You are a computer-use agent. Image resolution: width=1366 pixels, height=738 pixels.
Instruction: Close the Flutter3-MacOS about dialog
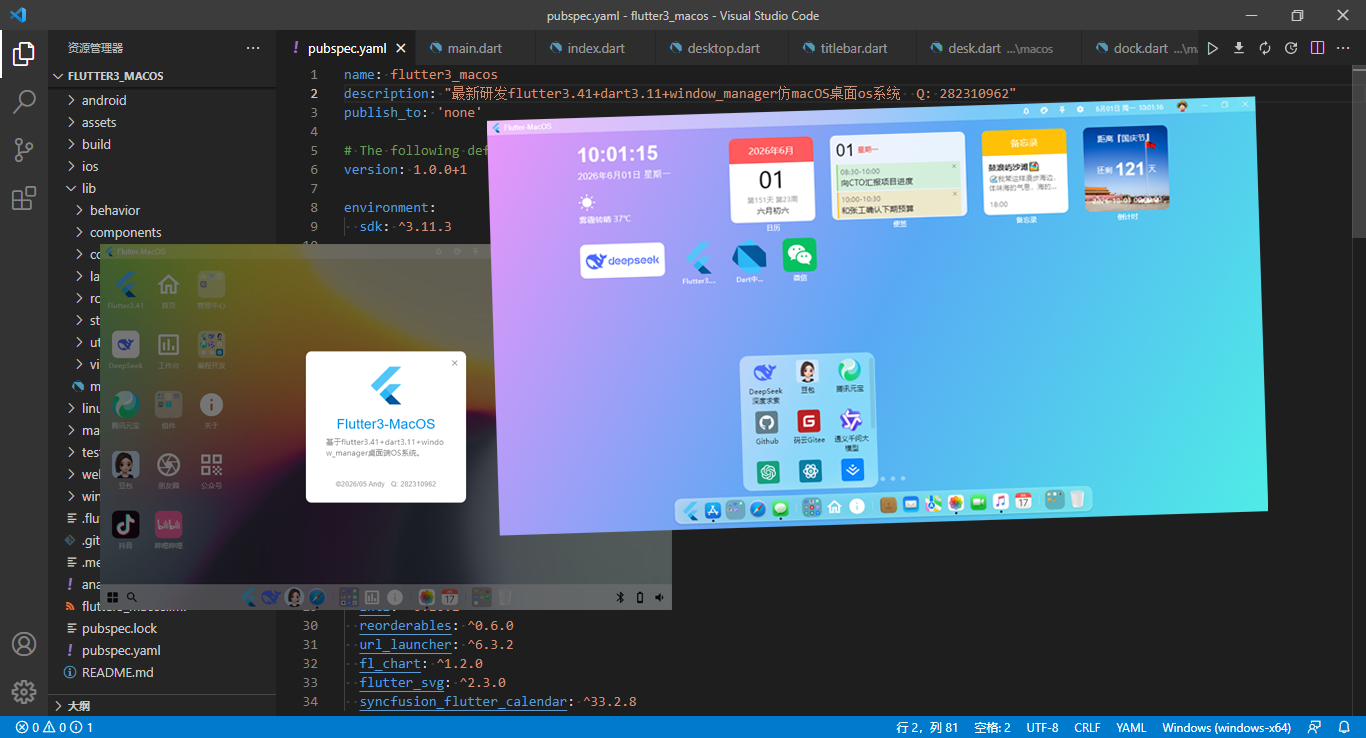[455, 363]
